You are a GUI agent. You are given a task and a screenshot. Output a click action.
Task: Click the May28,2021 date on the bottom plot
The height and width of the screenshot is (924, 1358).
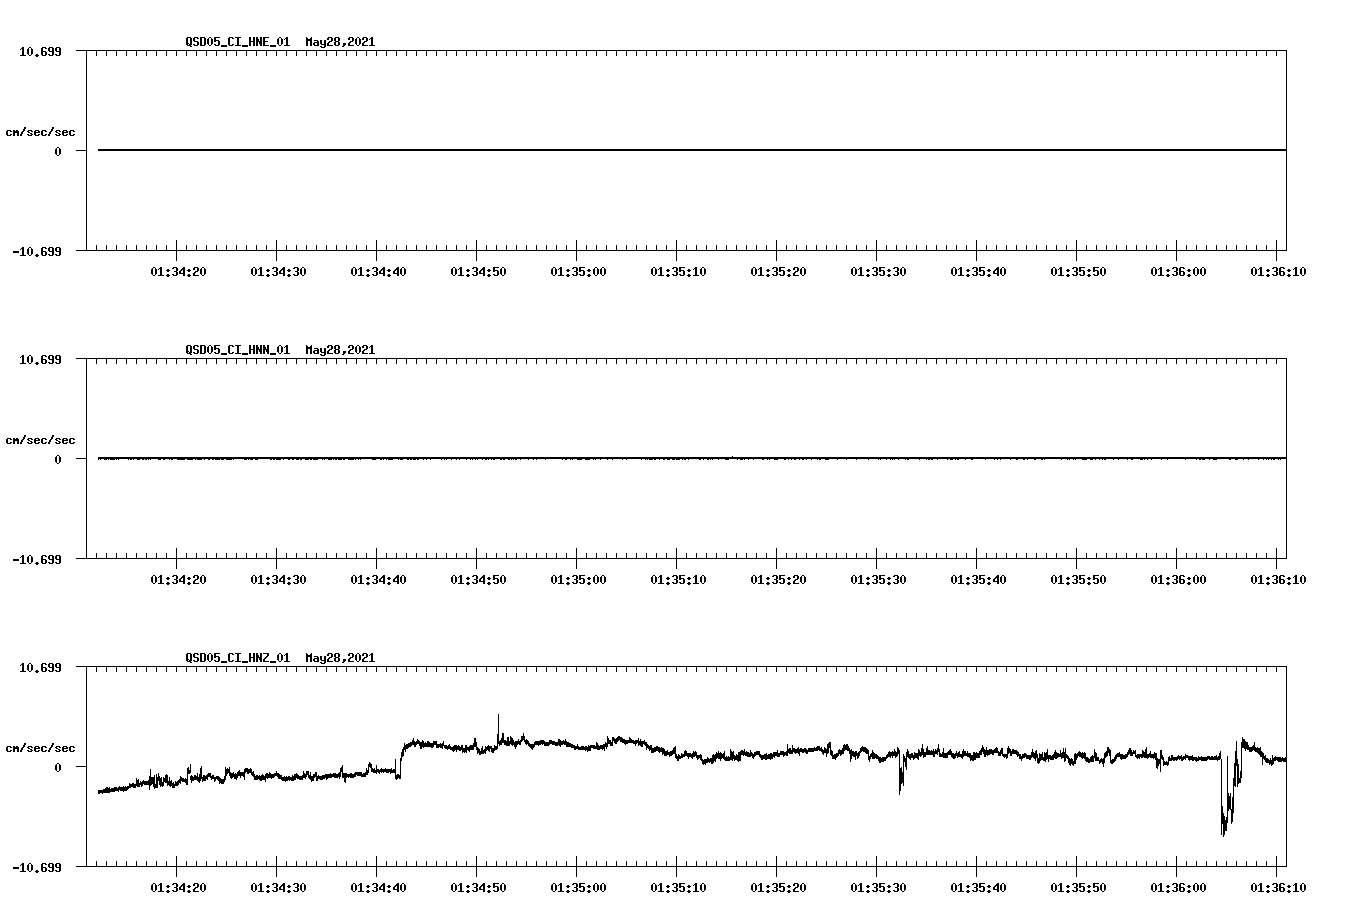340,658
